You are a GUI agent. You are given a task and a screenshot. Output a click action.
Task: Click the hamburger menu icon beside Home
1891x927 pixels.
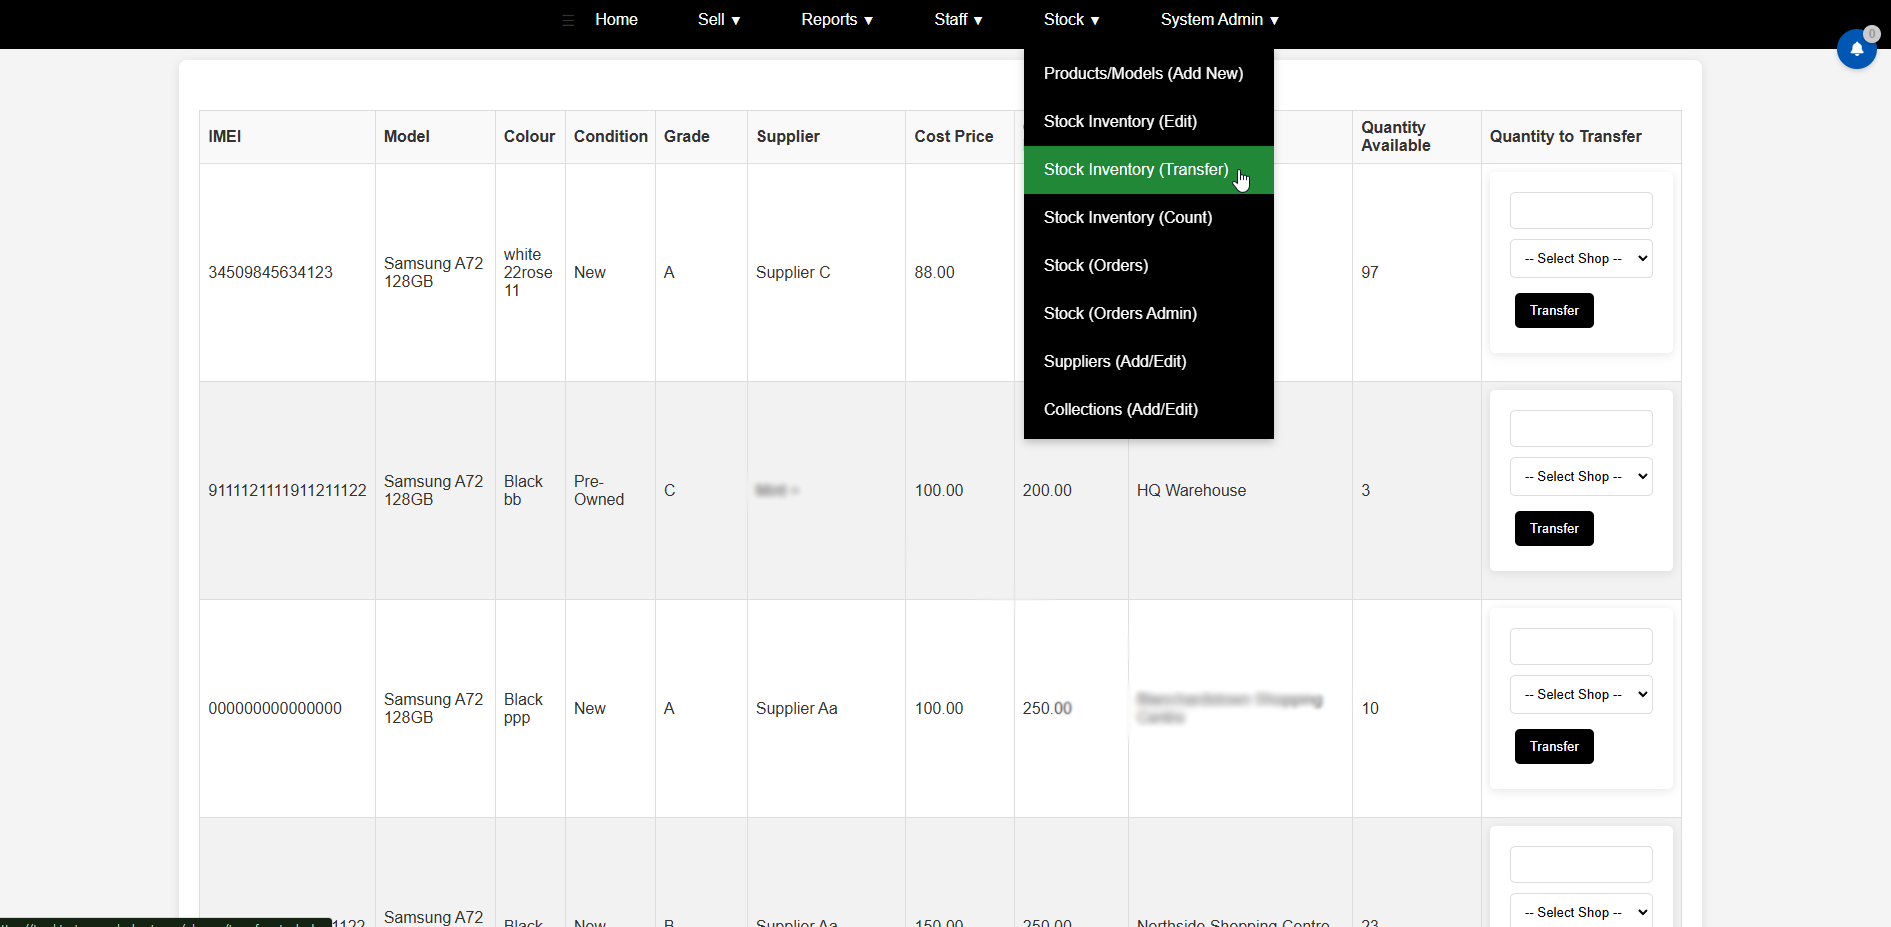click(x=568, y=20)
